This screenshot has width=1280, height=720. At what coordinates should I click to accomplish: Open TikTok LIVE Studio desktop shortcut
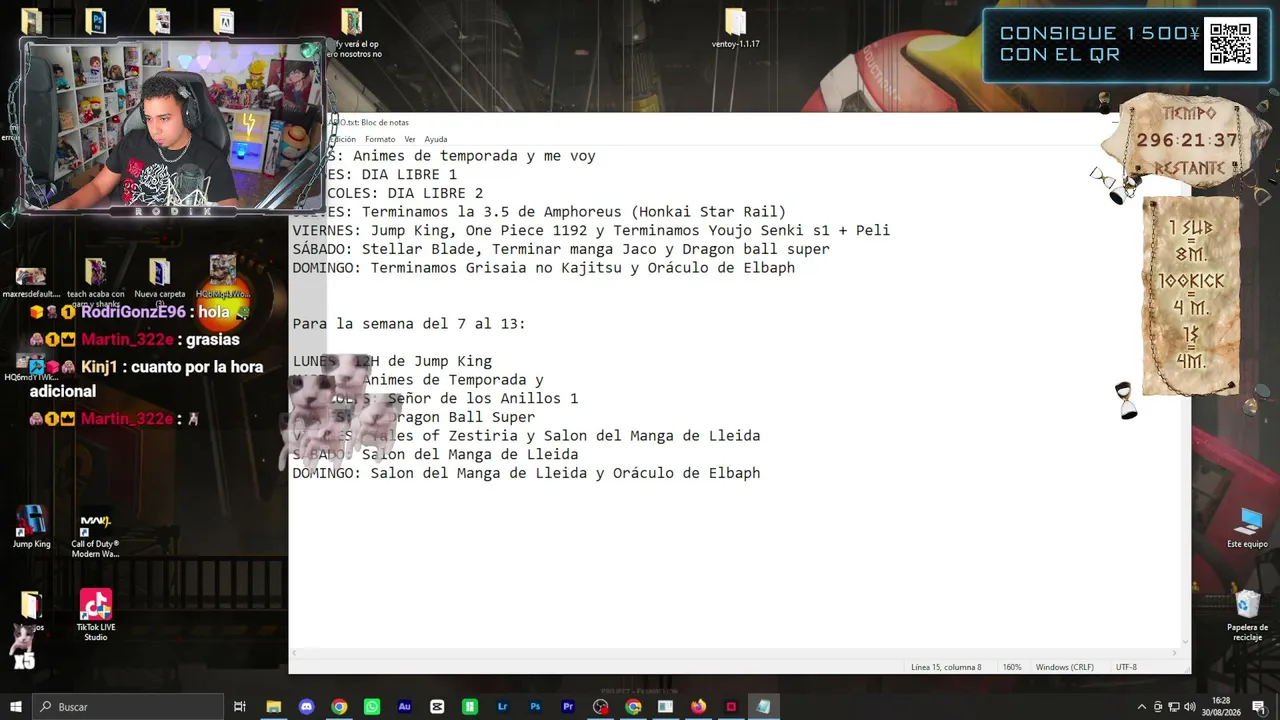pos(95,615)
